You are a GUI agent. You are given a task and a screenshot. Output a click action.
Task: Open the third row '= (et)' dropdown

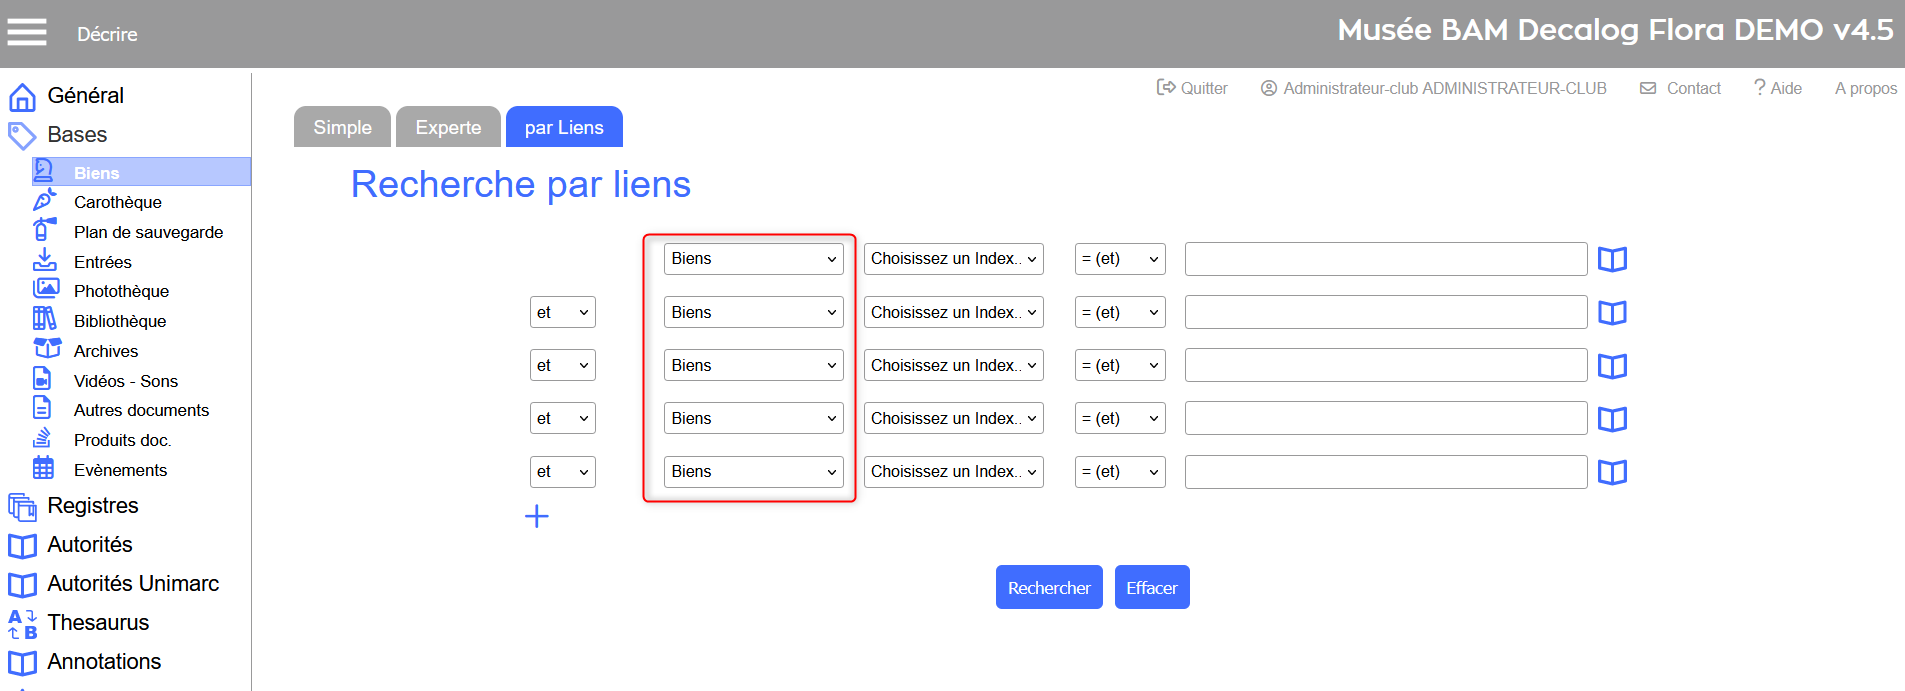tap(1120, 366)
